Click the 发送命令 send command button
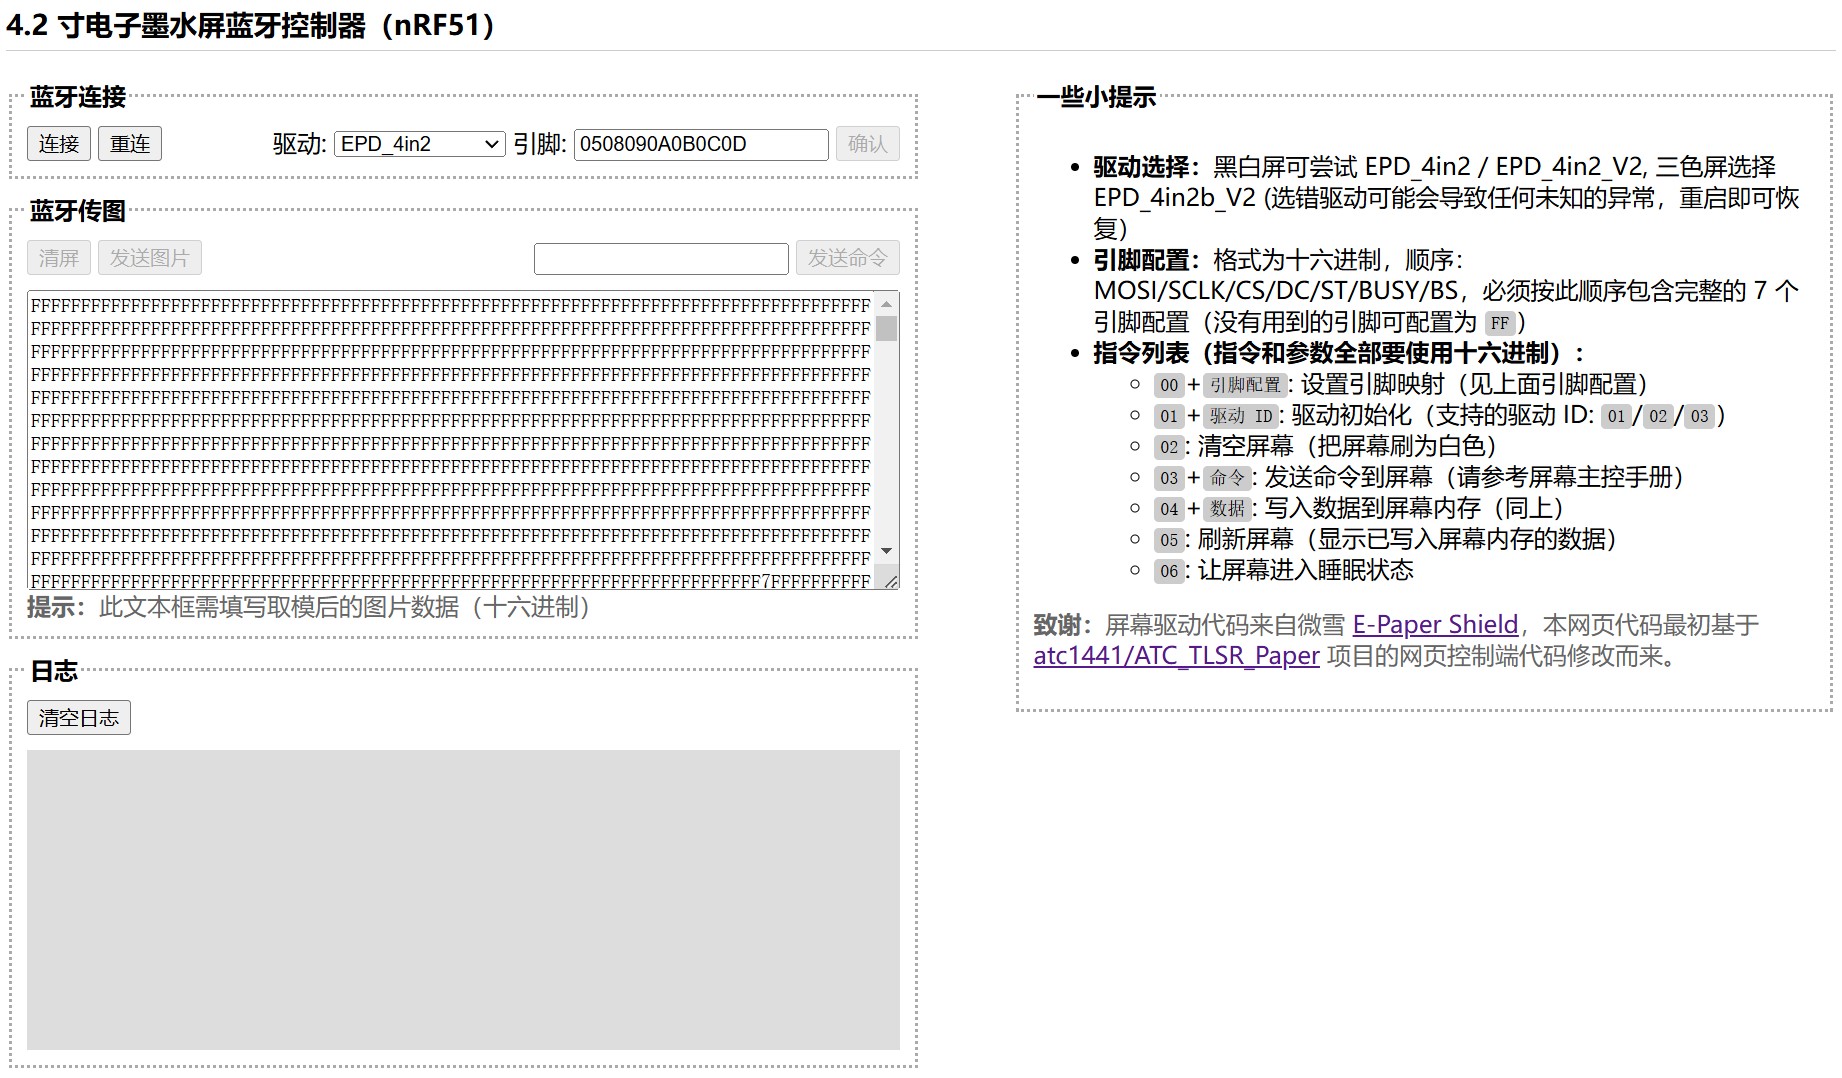Viewport: 1842px width, 1078px height. [x=847, y=258]
